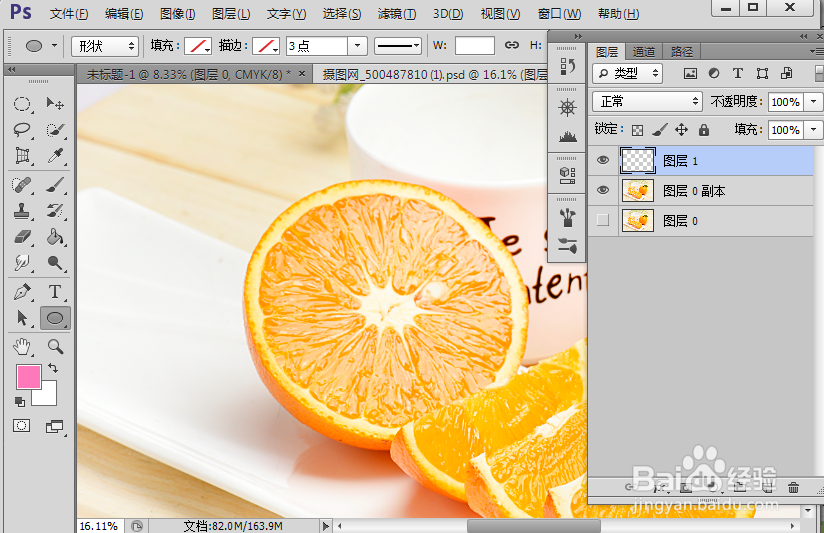
Task: Open the stroke line style dropdown
Action: [398, 46]
